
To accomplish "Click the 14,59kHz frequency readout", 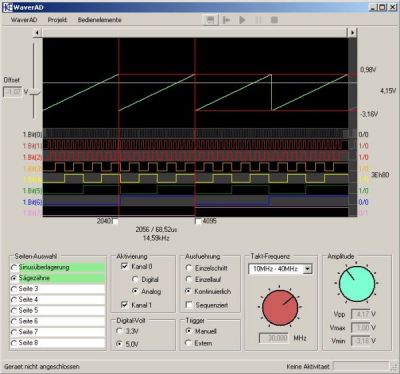I will [x=156, y=238].
